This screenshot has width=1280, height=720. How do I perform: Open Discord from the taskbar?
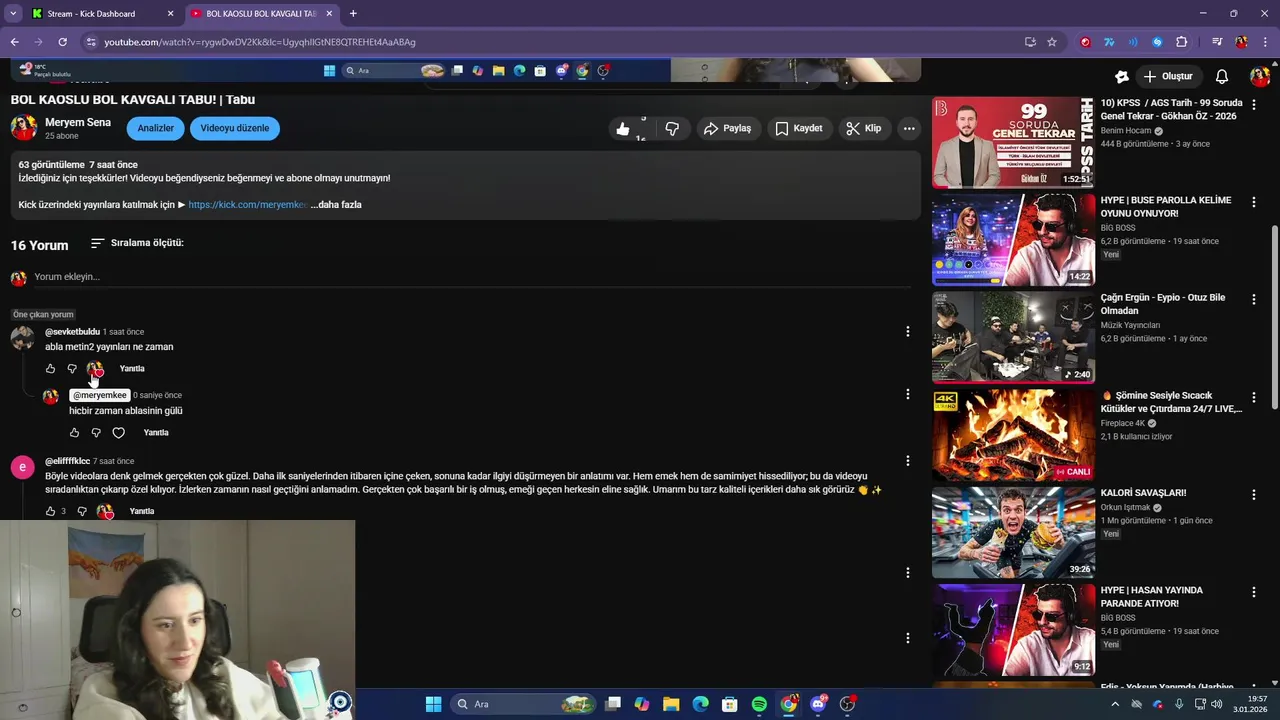818,704
